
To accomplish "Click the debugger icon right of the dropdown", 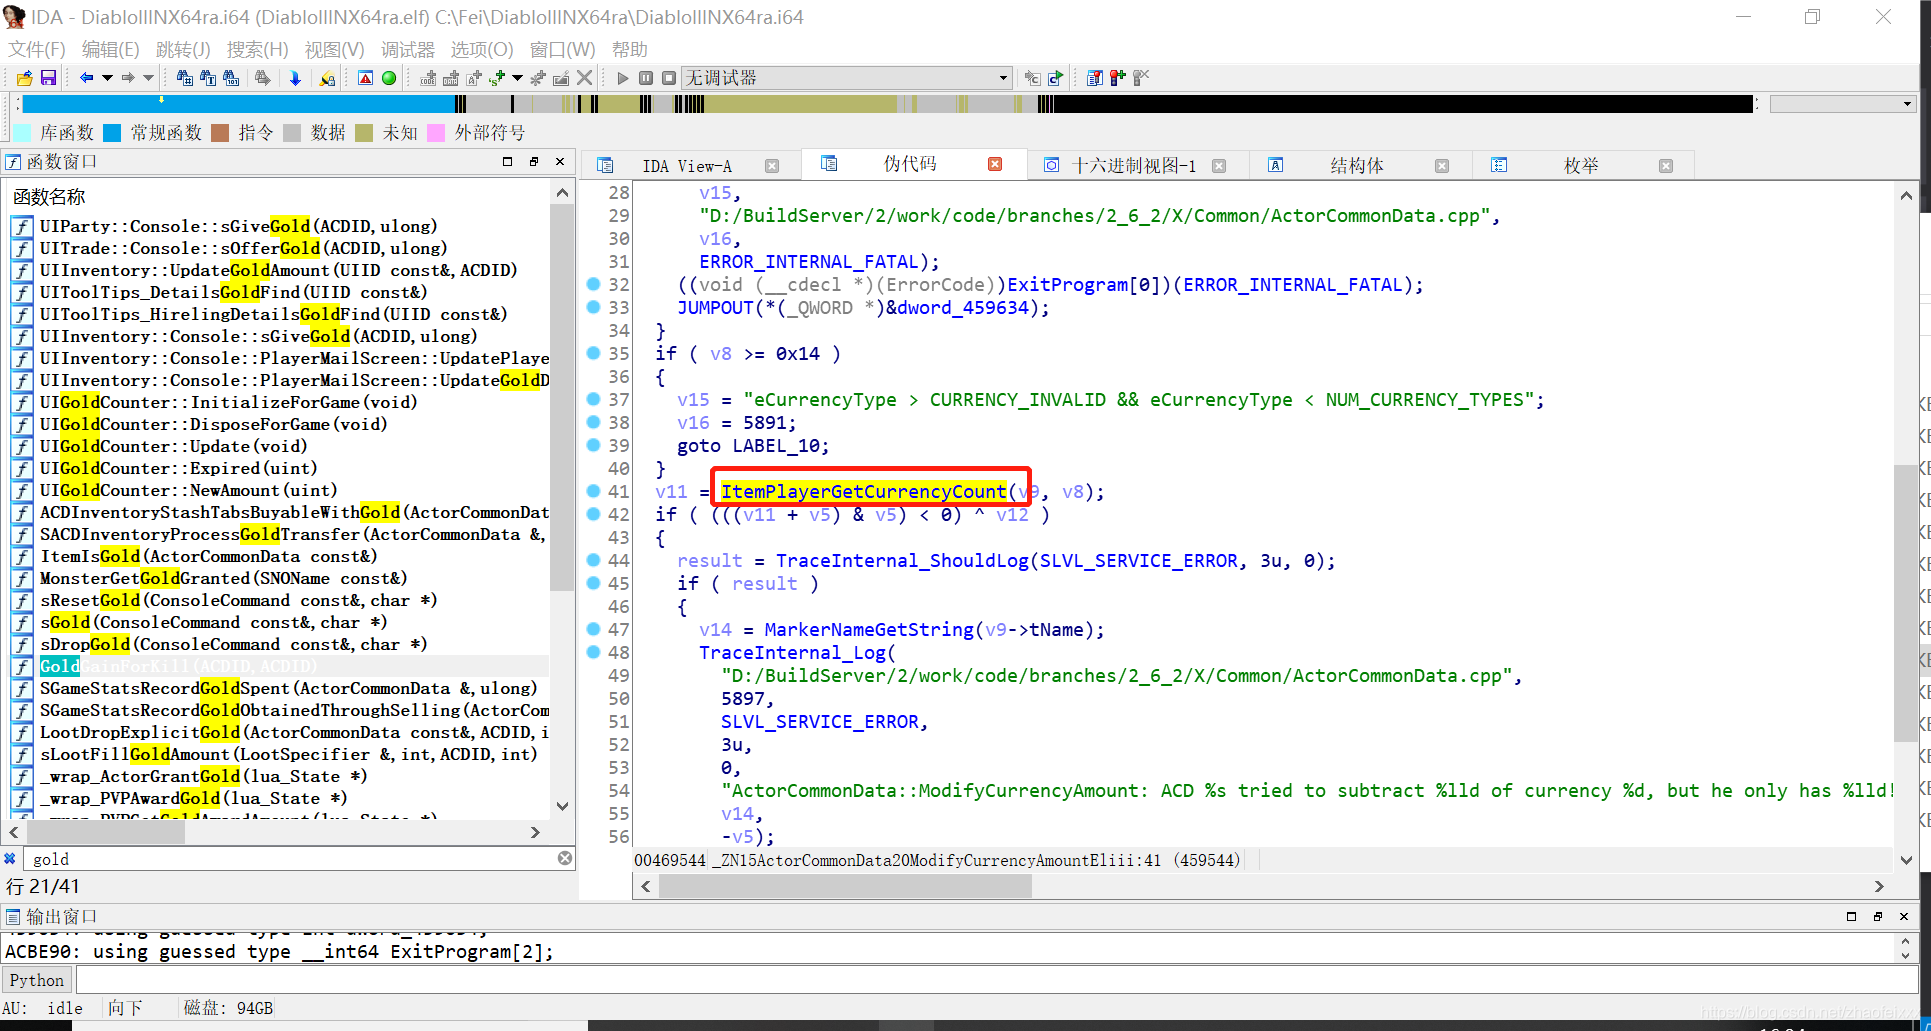I will click(1033, 78).
